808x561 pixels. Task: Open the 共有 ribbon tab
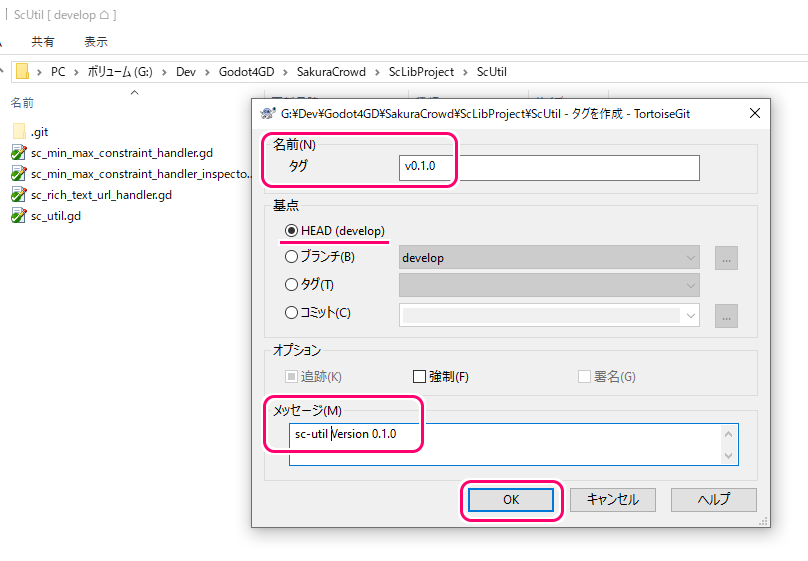coord(43,42)
